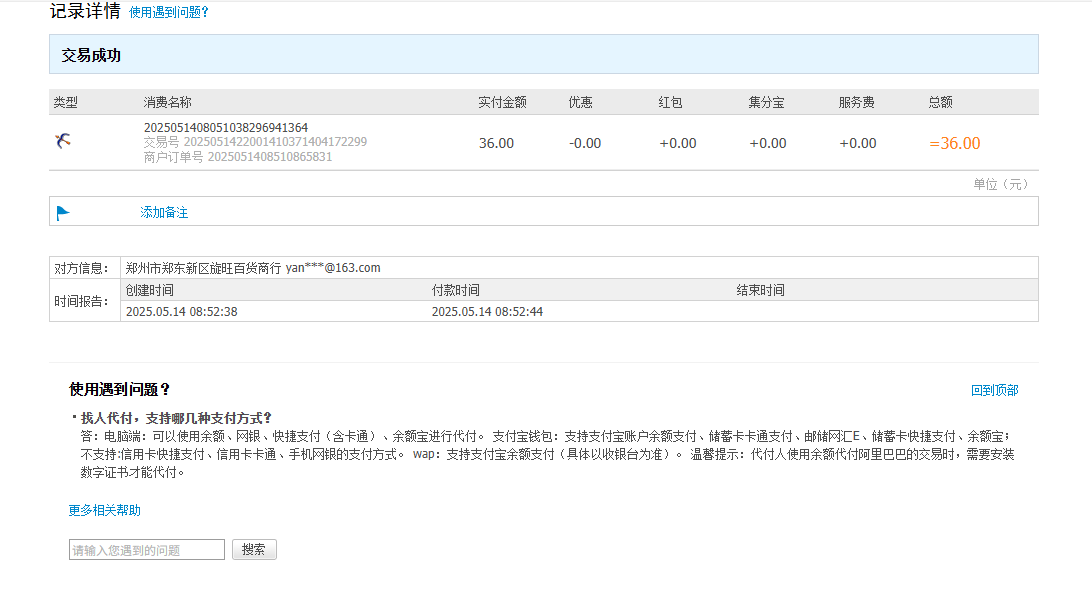The width and height of the screenshot is (1092, 596).
Task: Click the 对方信息: row label
Action: coord(81,268)
